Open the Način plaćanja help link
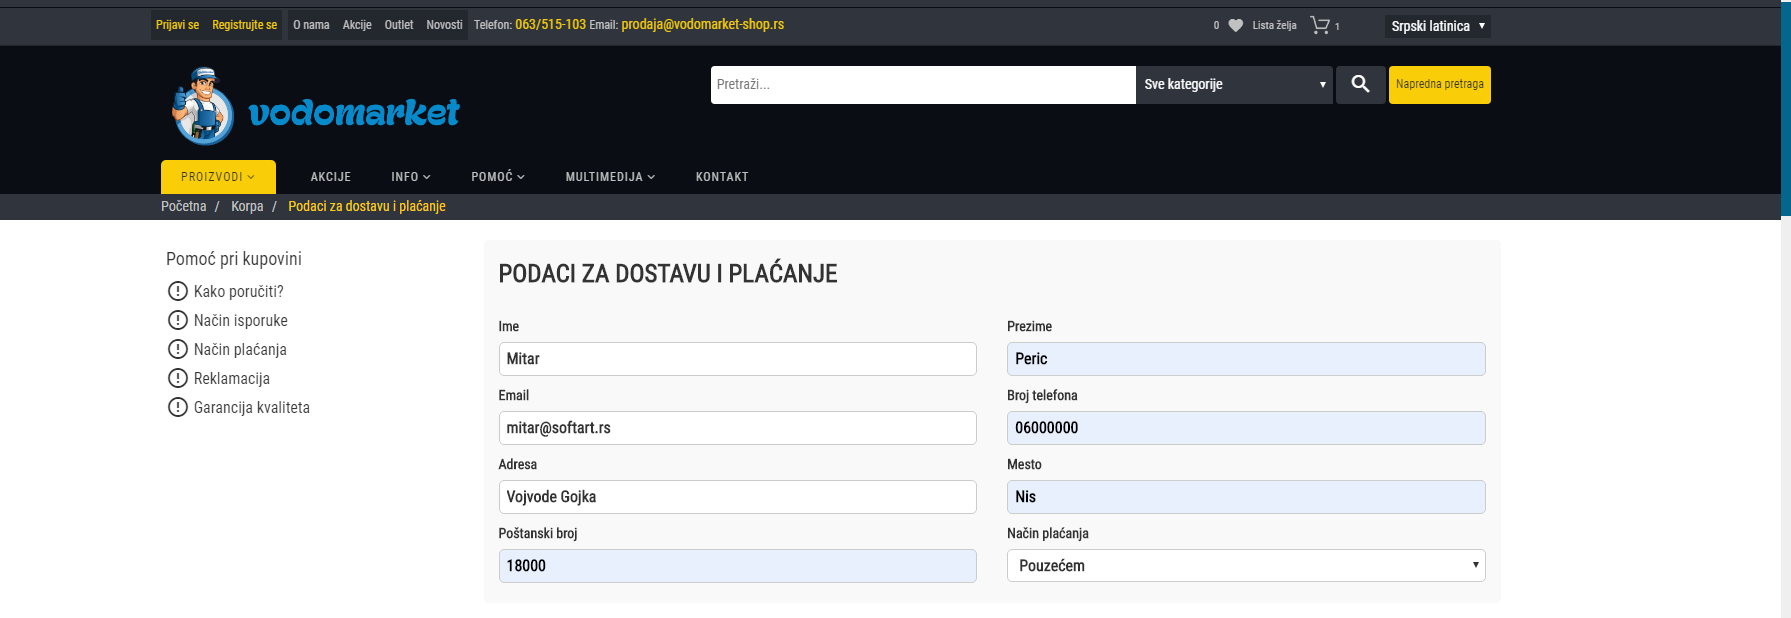The width and height of the screenshot is (1791, 618). tap(240, 349)
